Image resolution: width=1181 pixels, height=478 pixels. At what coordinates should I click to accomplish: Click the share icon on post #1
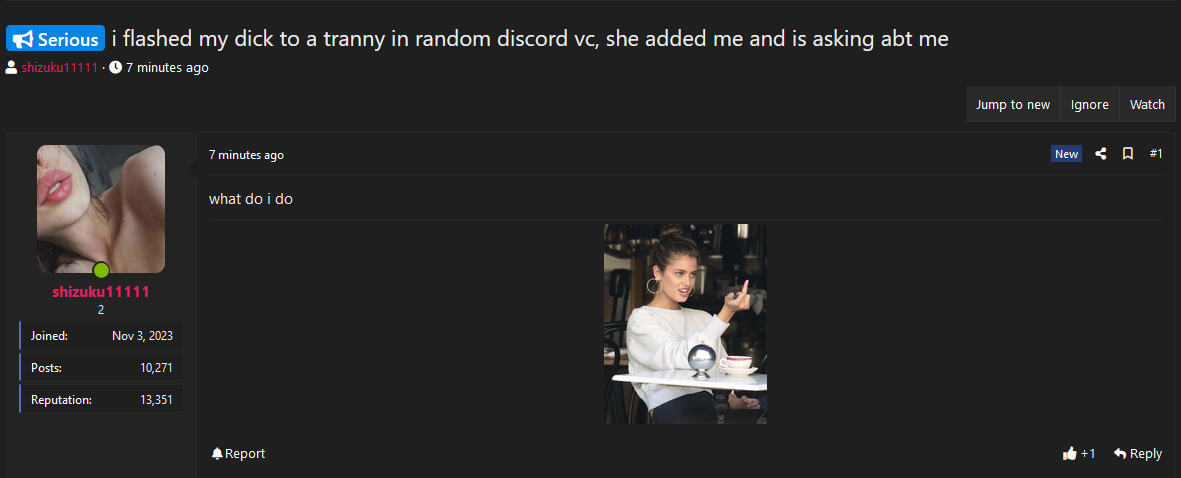click(x=1100, y=154)
